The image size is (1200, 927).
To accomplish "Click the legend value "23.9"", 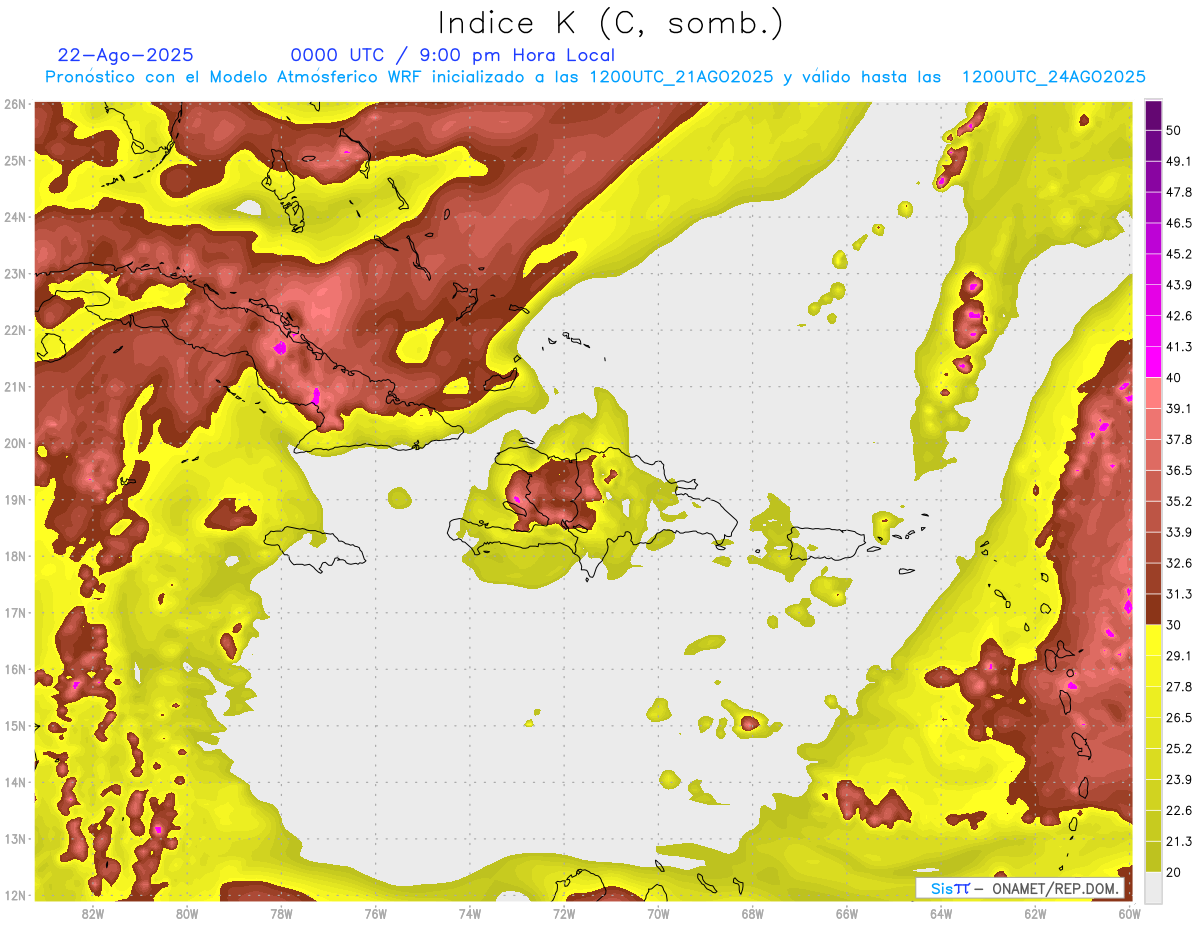I will pyautogui.click(x=1179, y=780).
